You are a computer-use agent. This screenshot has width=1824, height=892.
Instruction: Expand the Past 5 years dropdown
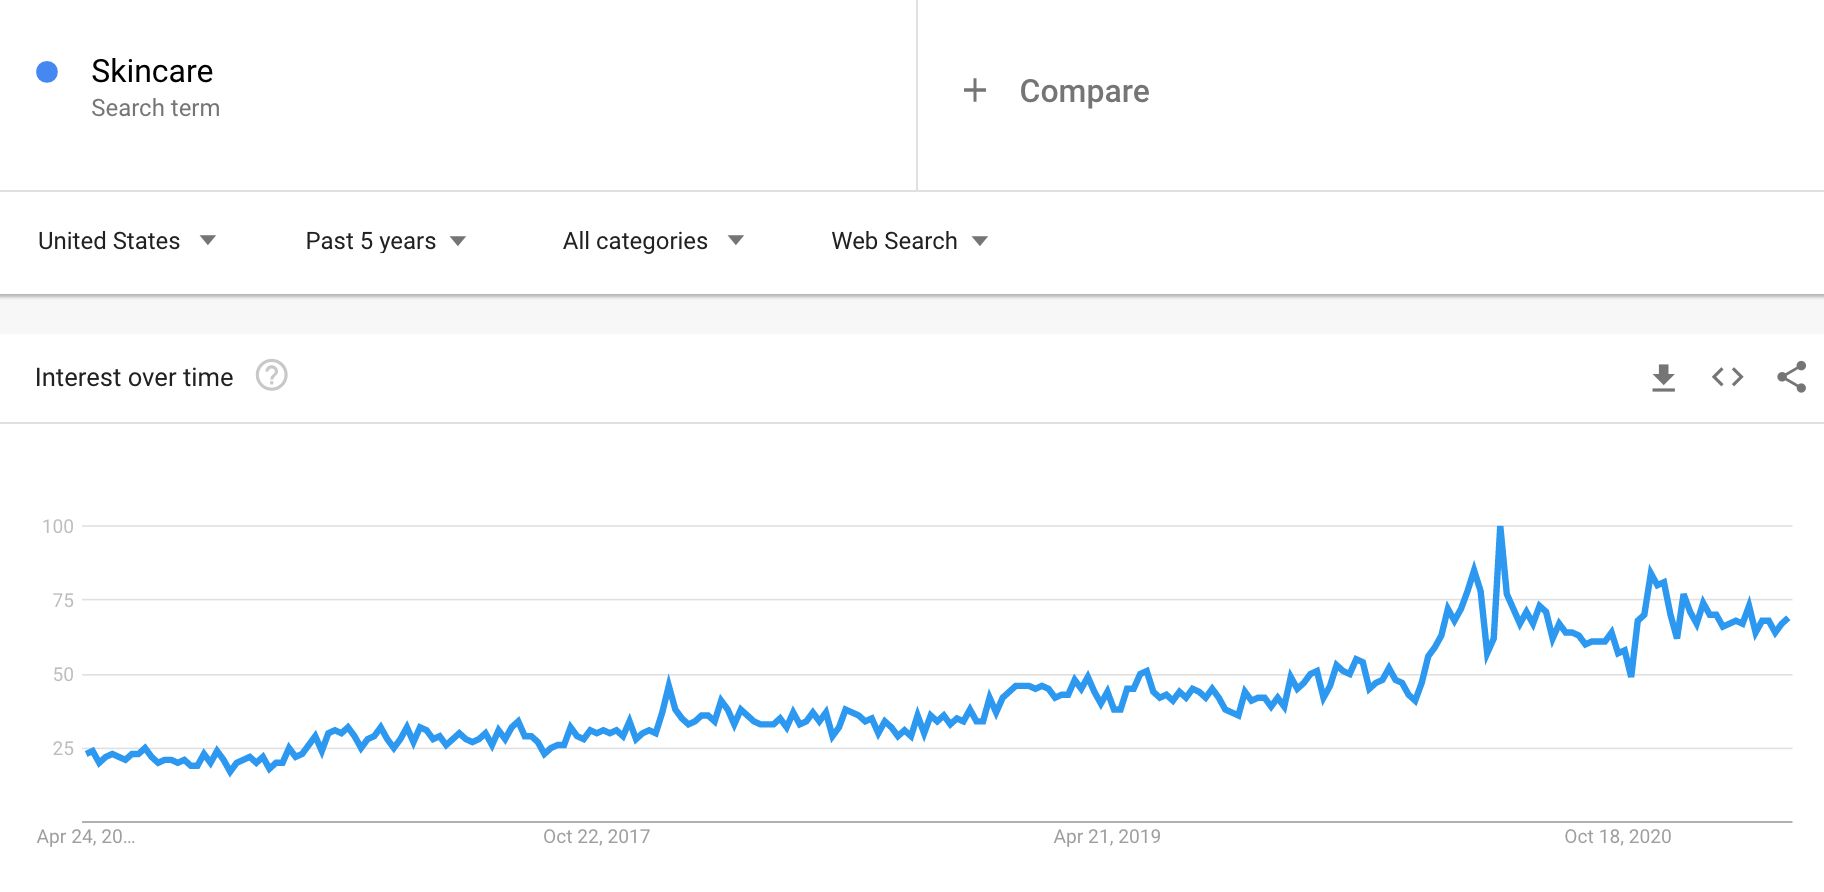(386, 241)
